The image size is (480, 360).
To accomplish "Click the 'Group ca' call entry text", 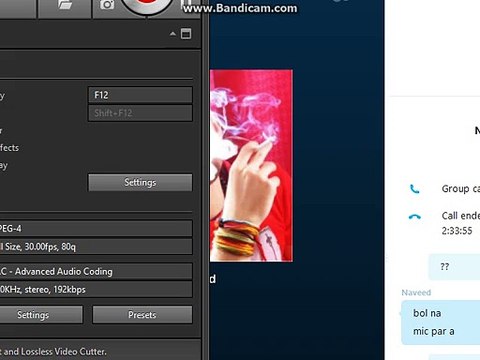I will tap(461, 189).
